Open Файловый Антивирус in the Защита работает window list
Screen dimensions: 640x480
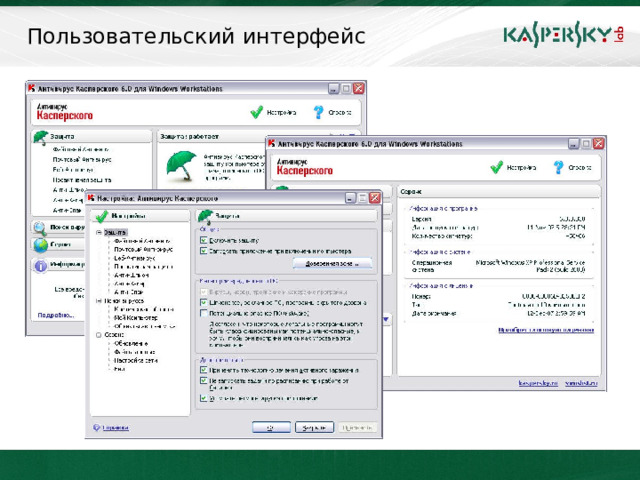(80, 149)
